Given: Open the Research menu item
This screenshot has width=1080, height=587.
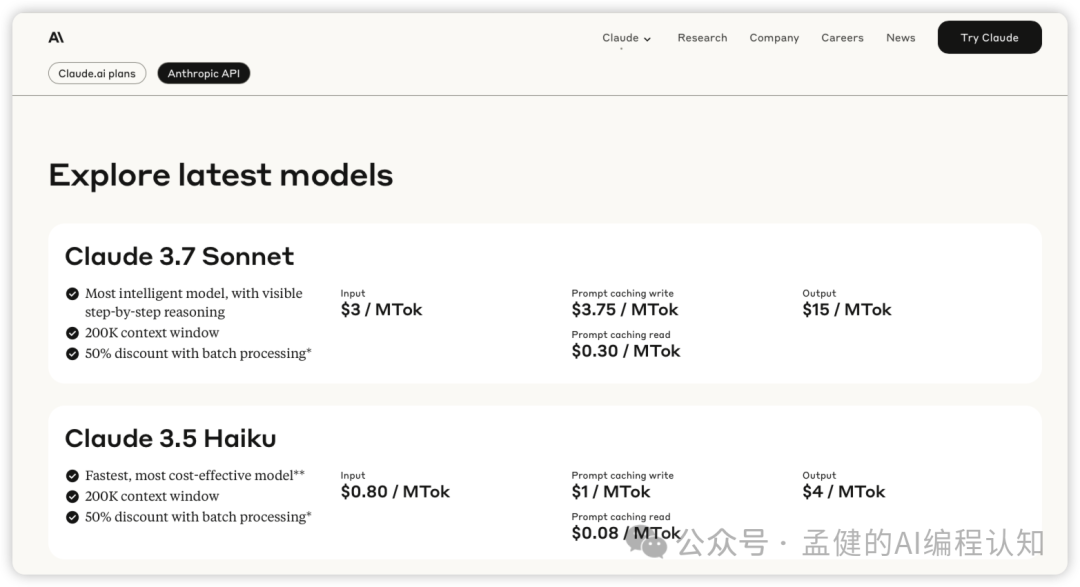Looking at the screenshot, I should [702, 38].
